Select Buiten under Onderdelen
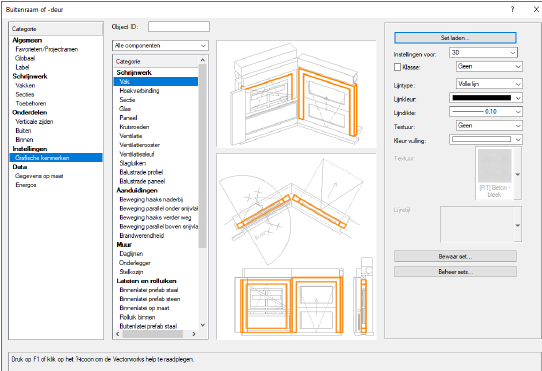Image resolution: width=542 pixels, height=371 pixels. coord(23,131)
